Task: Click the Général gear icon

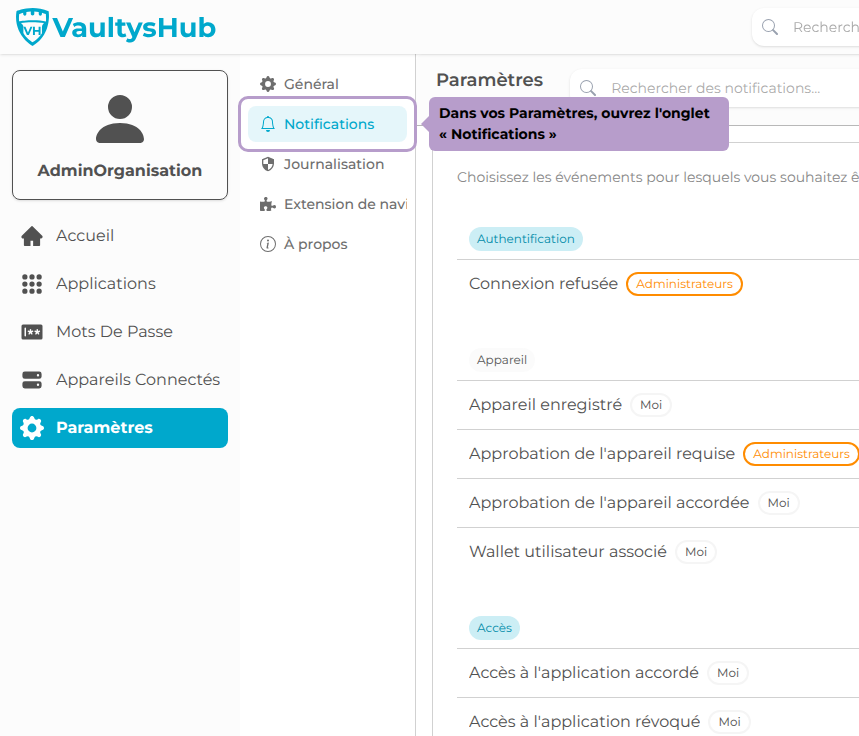Action: [268, 84]
